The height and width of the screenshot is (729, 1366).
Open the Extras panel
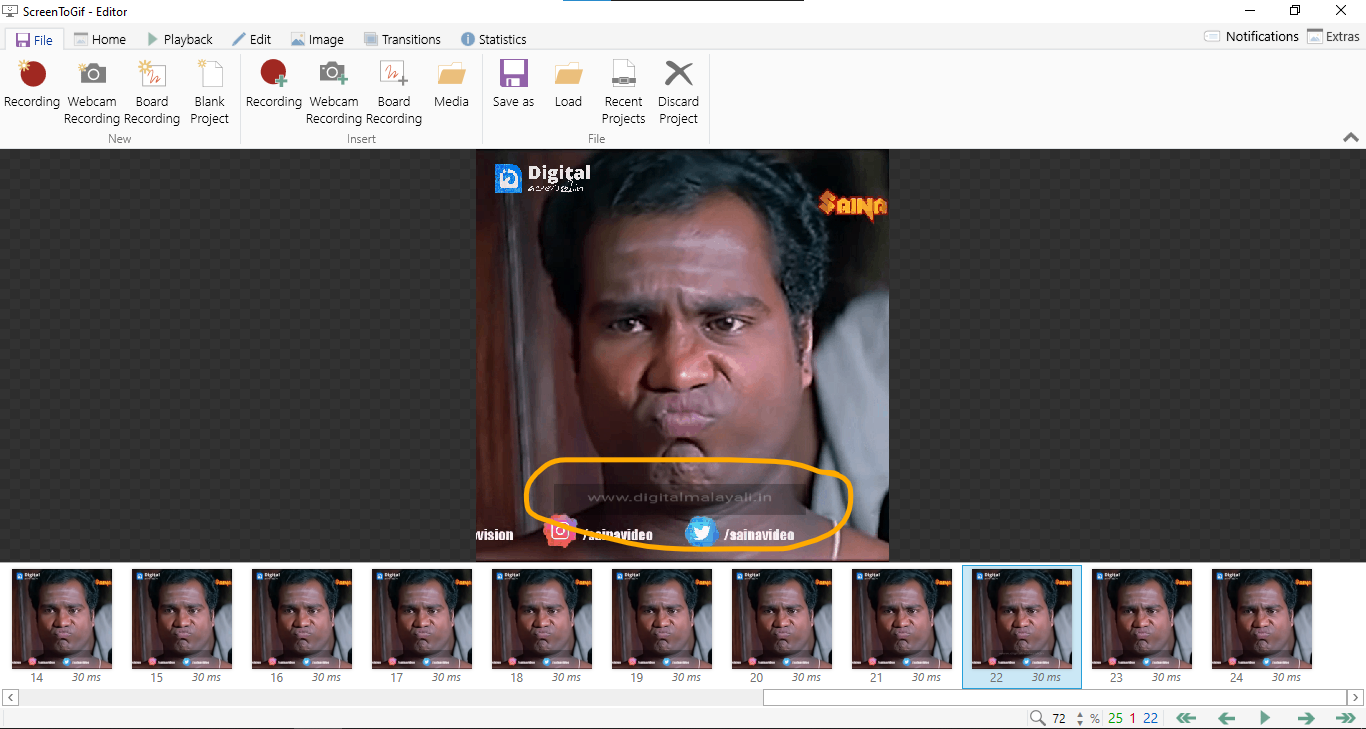pyautogui.click(x=1334, y=36)
